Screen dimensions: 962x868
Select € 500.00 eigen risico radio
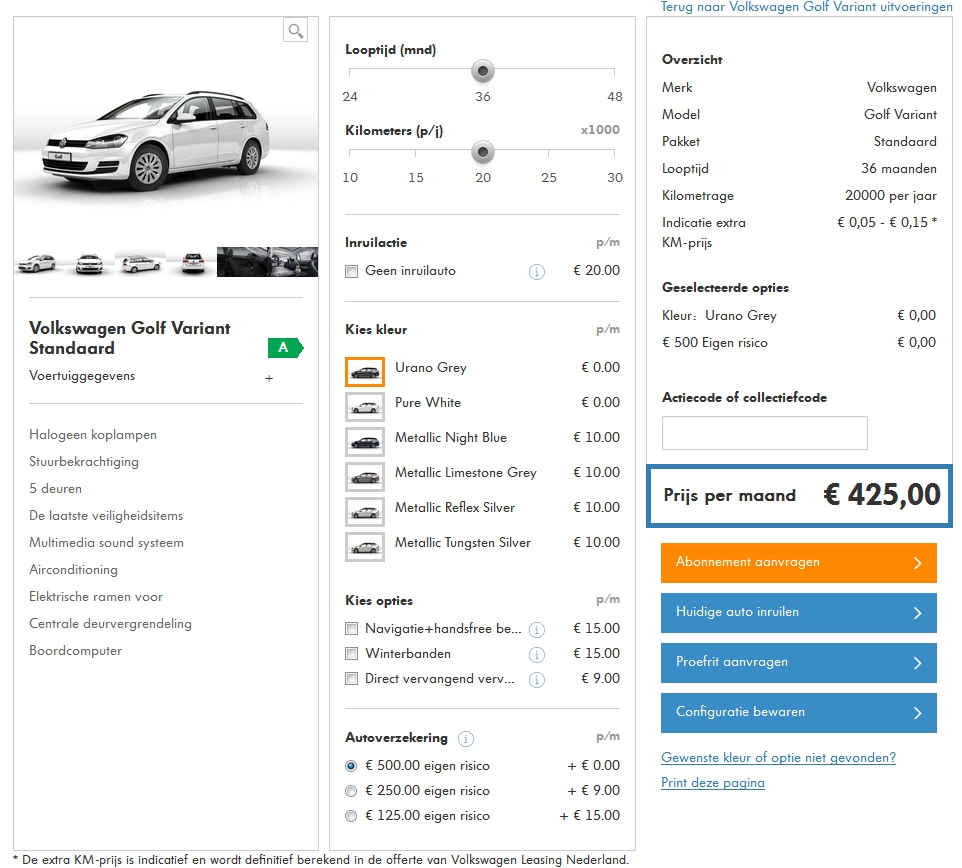(x=351, y=766)
